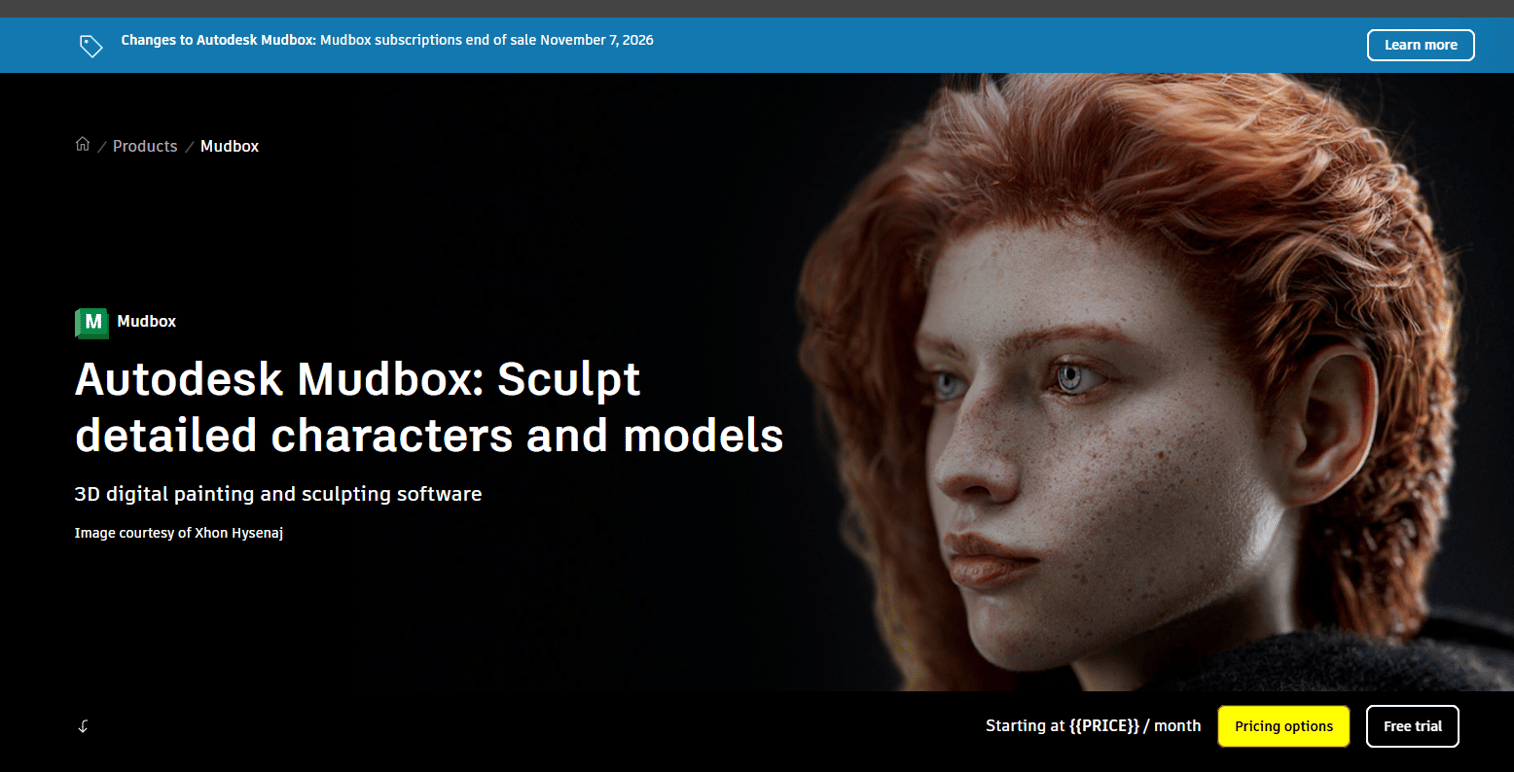Screen dimensions: 1514x772
Task: Click the Mudbox label beside the logo
Action: (x=146, y=322)
